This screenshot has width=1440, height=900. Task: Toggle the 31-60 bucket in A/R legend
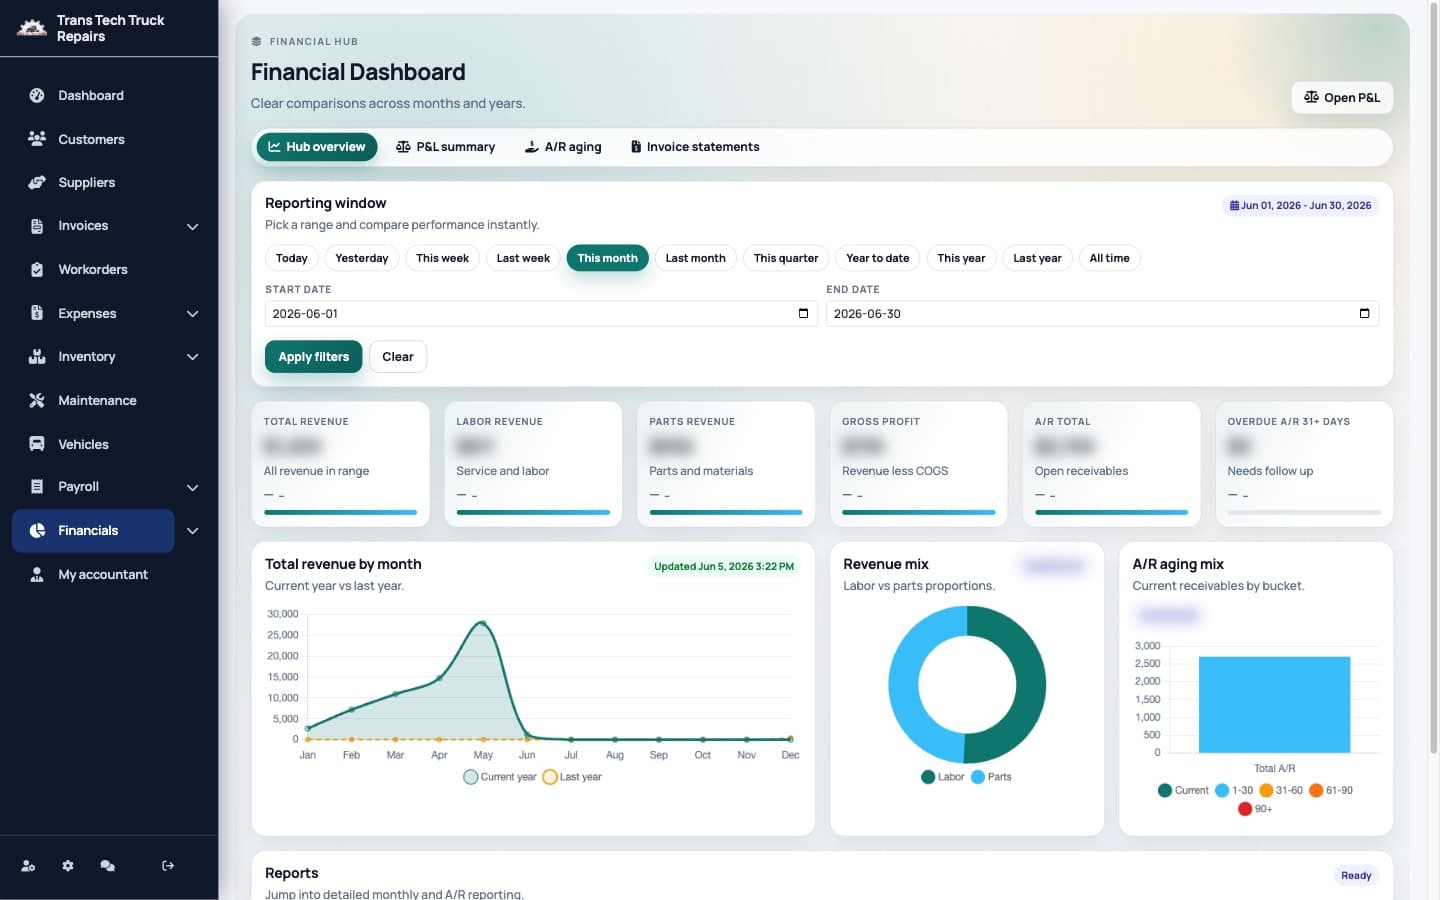coord(1281,791)
